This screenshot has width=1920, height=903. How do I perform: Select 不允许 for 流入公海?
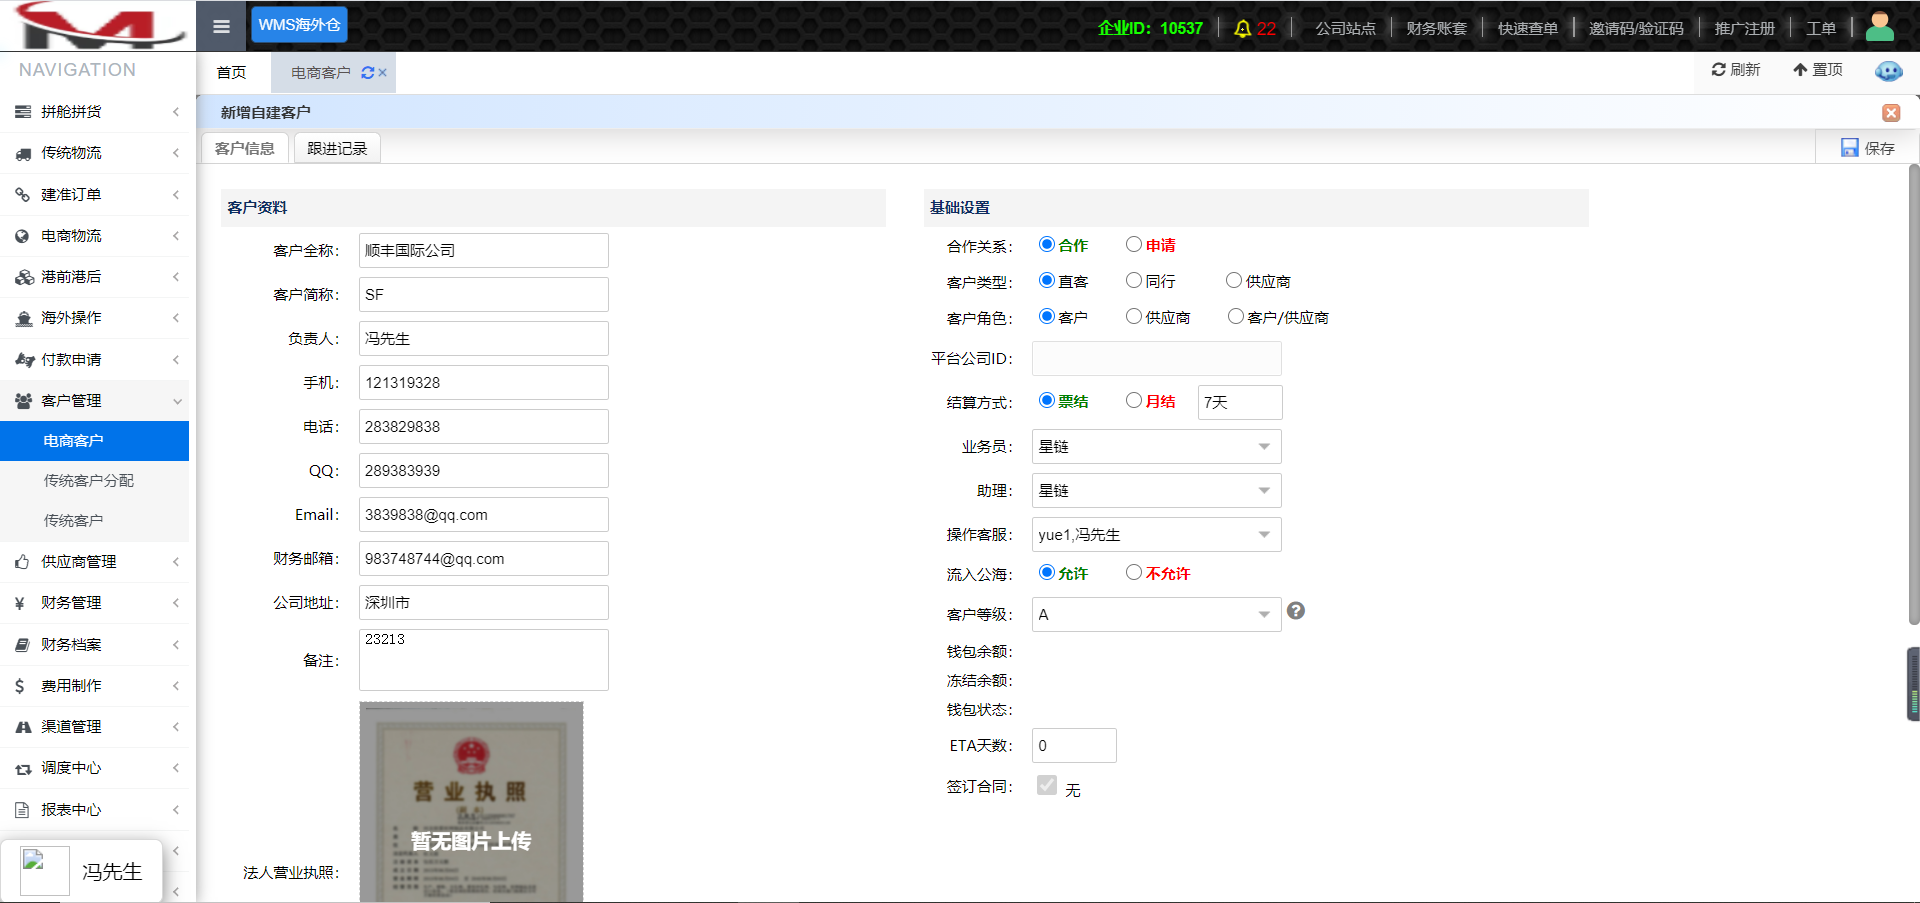[1133, 573]
